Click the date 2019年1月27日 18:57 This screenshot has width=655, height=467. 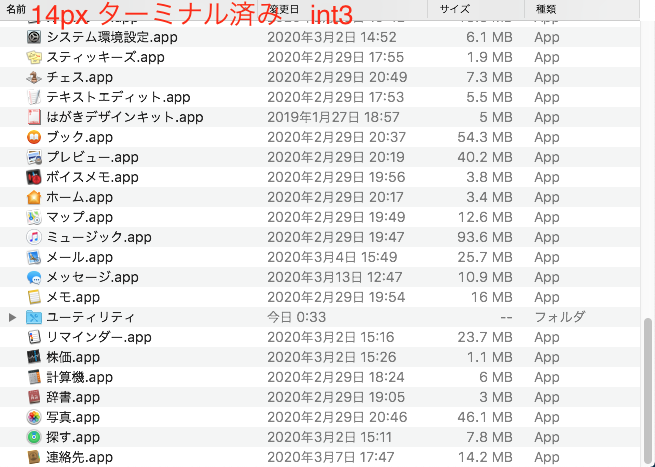click(333, 117)
